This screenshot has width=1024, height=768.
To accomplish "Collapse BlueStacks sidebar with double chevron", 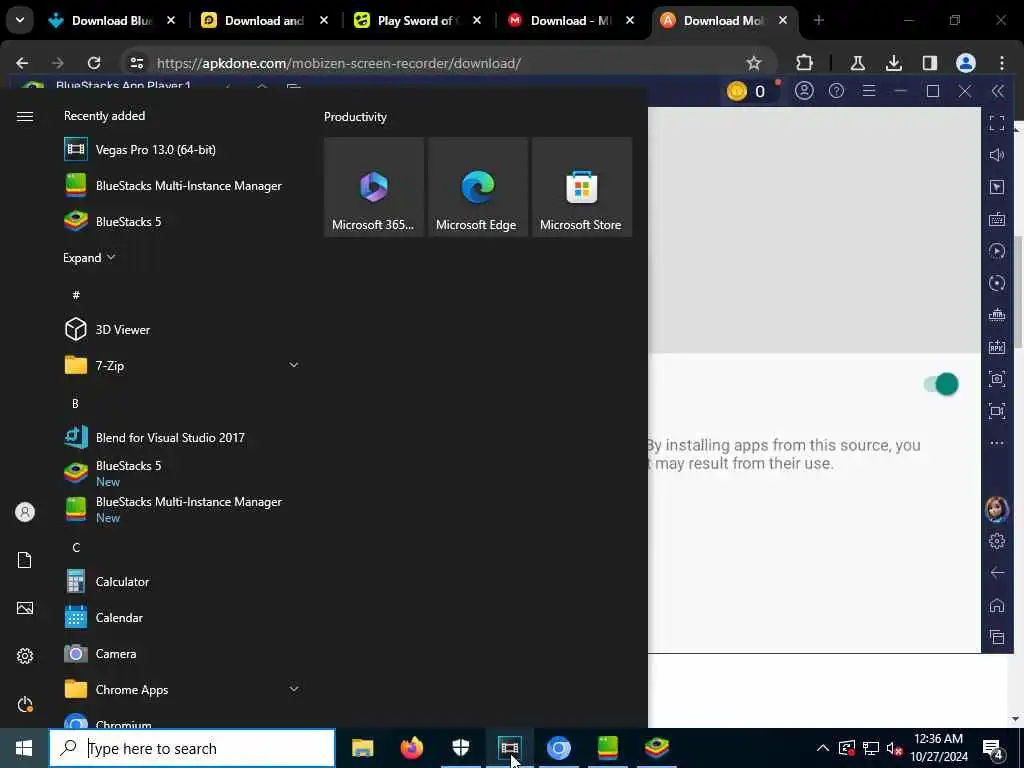I will tap(997, 91).
